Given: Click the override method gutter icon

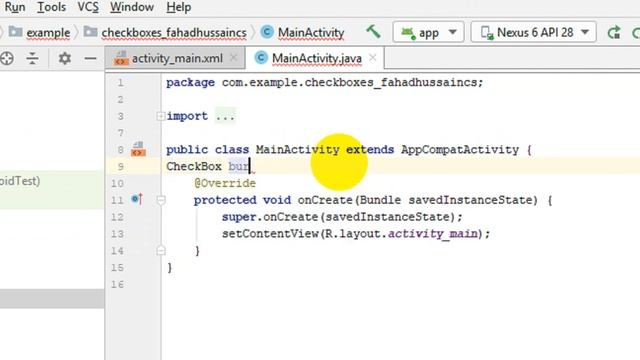Looking at the screenshot, I should [137, 199].
